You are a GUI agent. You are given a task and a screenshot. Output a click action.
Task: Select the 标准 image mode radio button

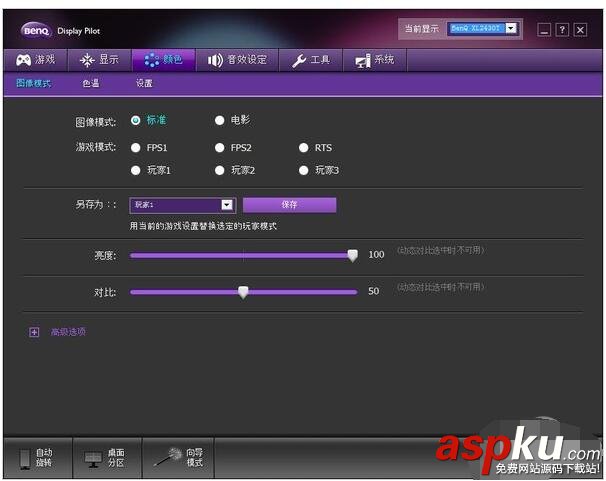pyautogui.click(x=136, y=120)
